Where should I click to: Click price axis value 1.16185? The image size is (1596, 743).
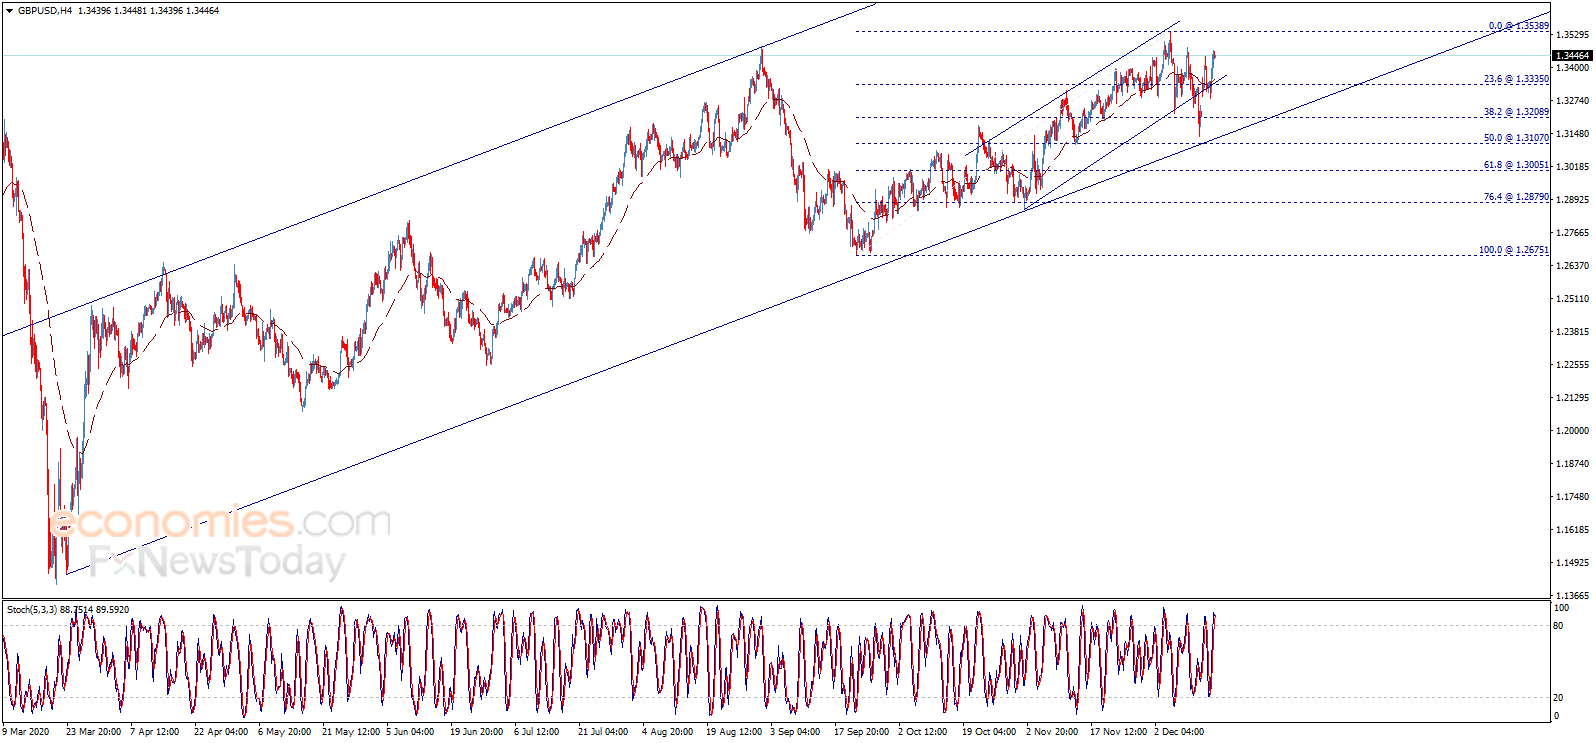click(1571, 530)
